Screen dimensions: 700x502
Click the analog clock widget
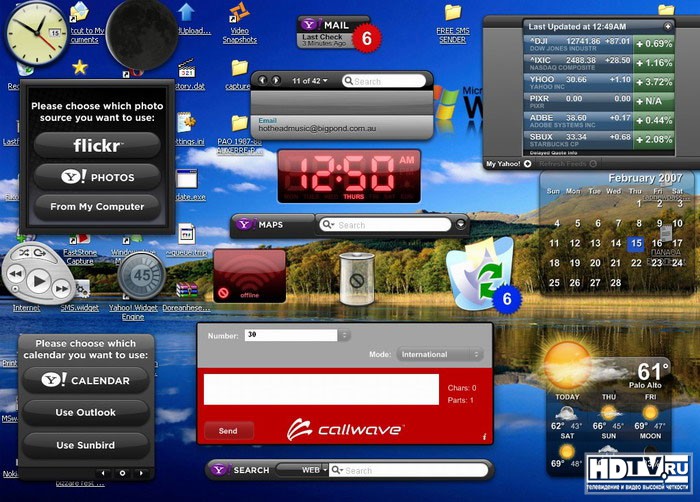36,33
